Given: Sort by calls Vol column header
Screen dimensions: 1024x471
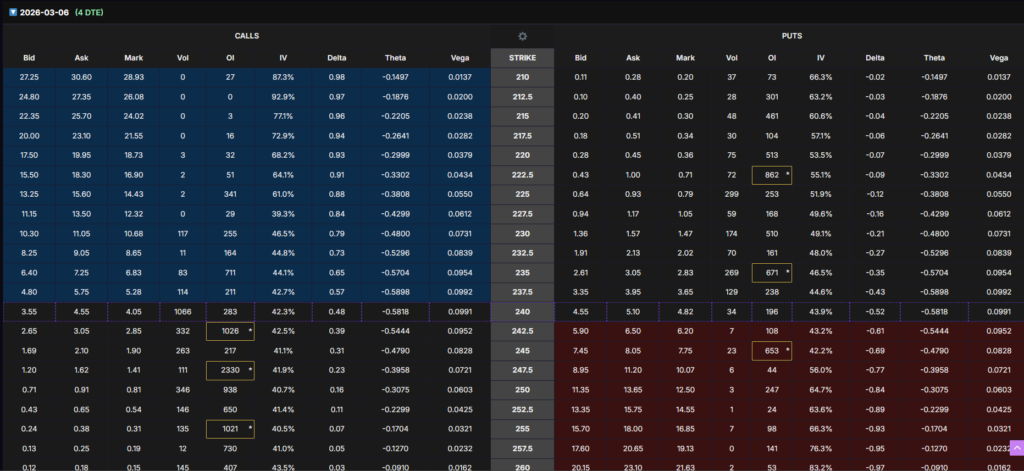Looking at the screenshot, I should point(181,57).
